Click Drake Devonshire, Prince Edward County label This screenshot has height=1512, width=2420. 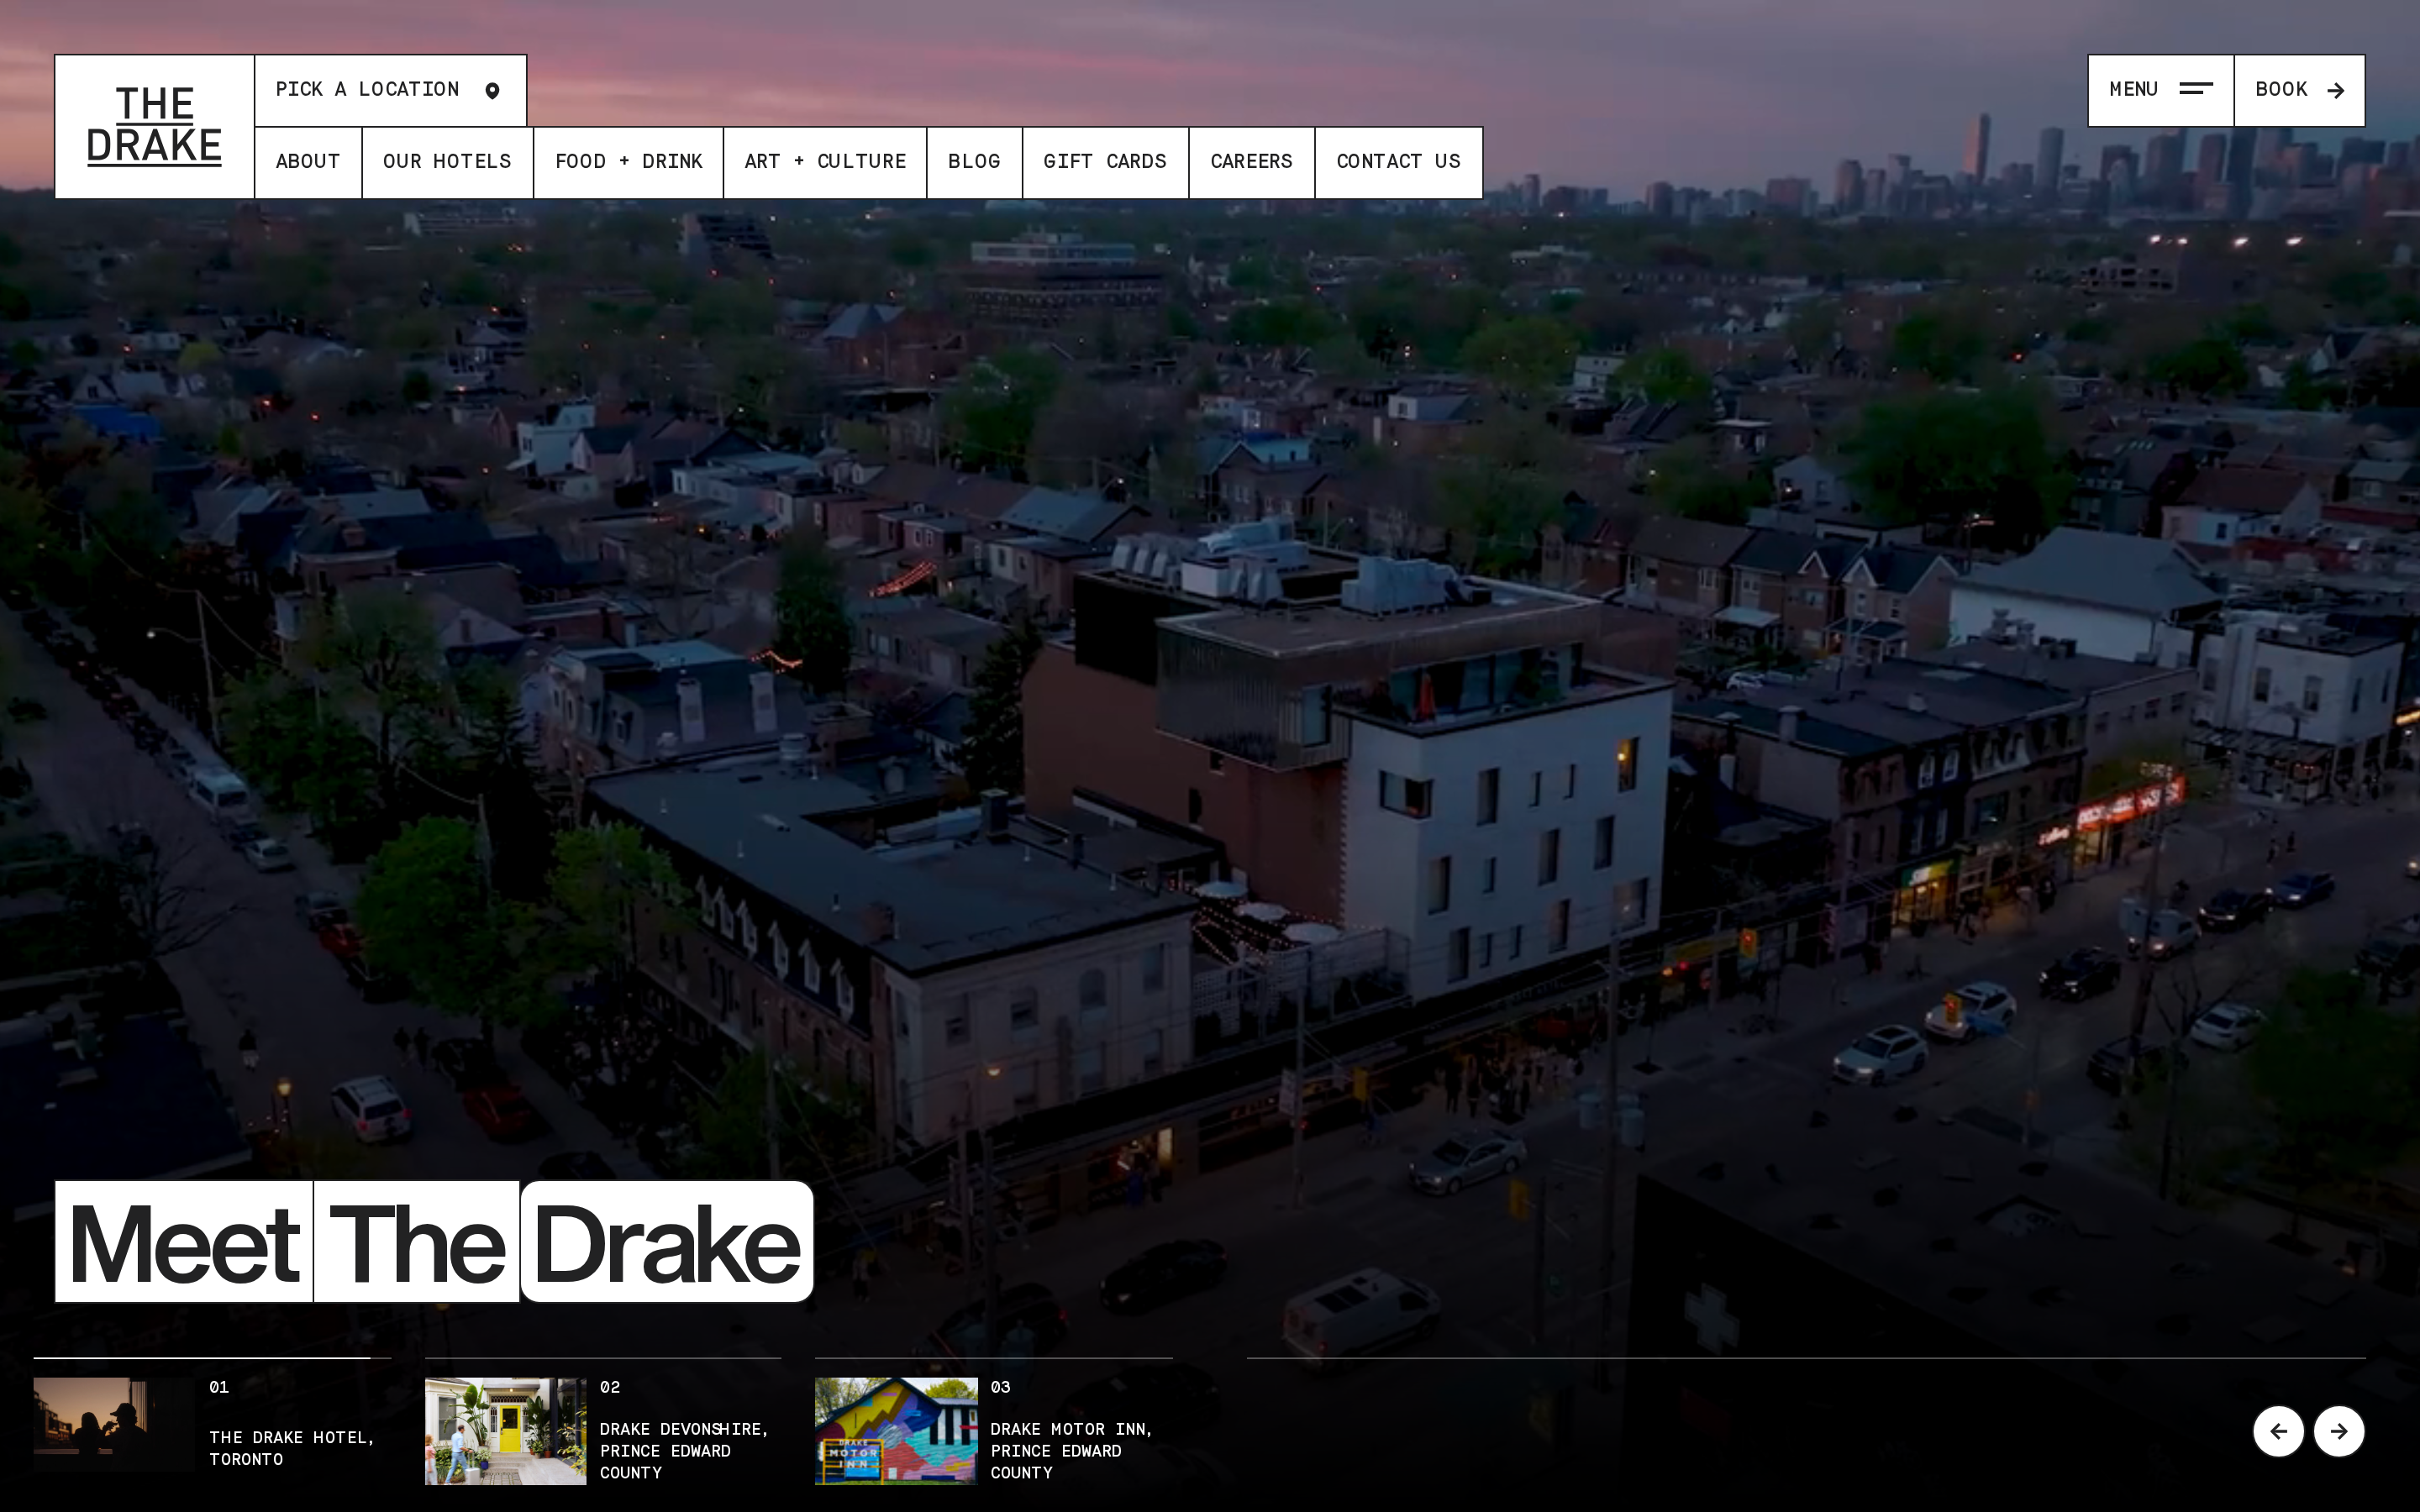click(684, 1451)
